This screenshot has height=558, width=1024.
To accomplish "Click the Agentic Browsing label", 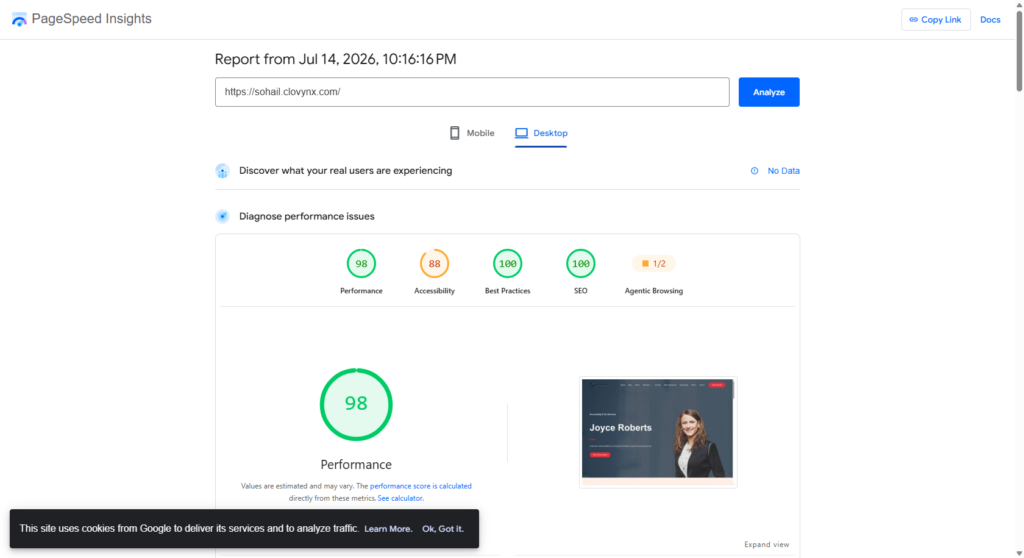I will (654, 291).
